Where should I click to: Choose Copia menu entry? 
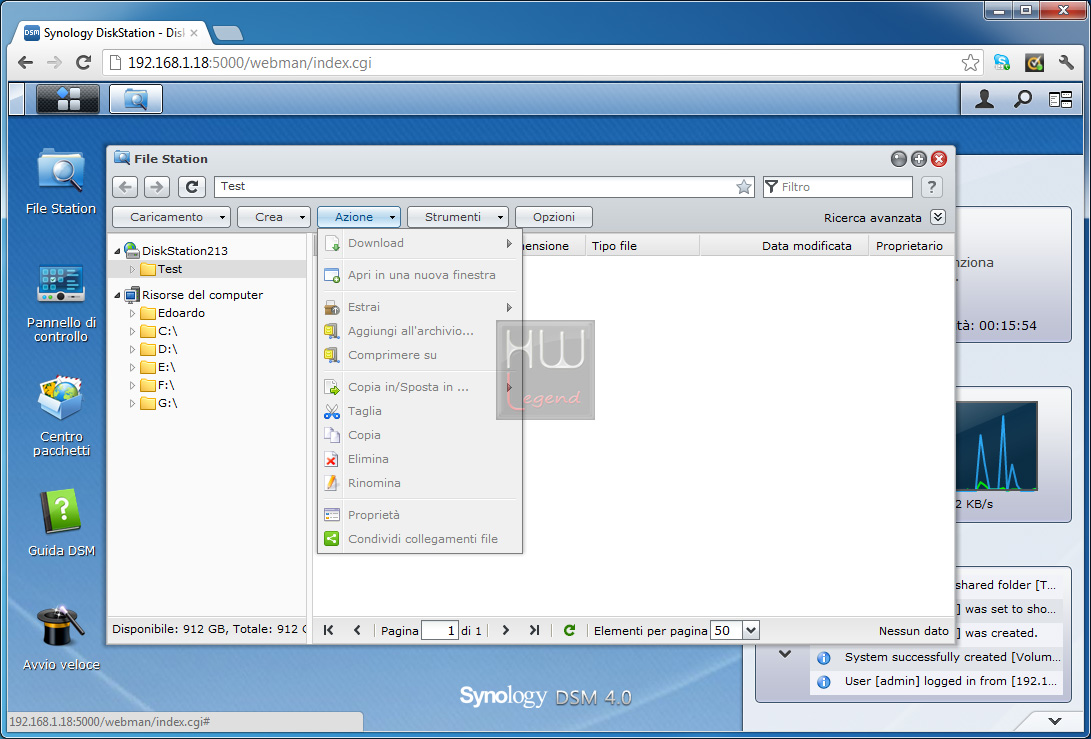420,435
